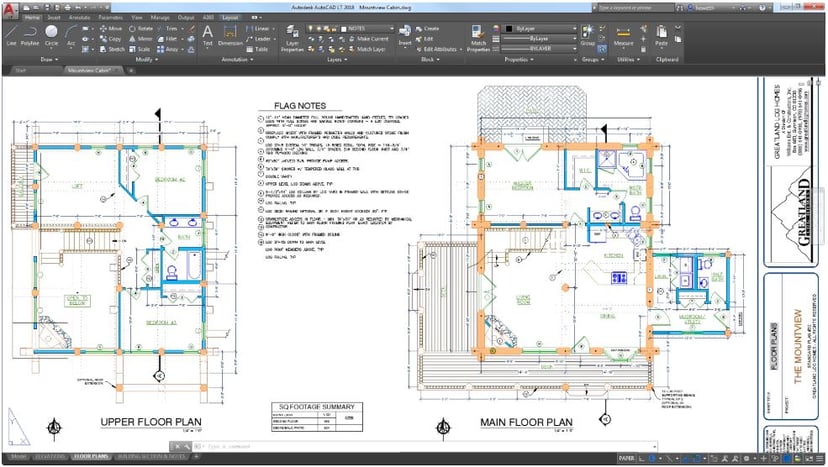Toggle layer on/off lightbulb in layer dropdown
The width and height of the screenshot is (828, 467).
point(310,29)
